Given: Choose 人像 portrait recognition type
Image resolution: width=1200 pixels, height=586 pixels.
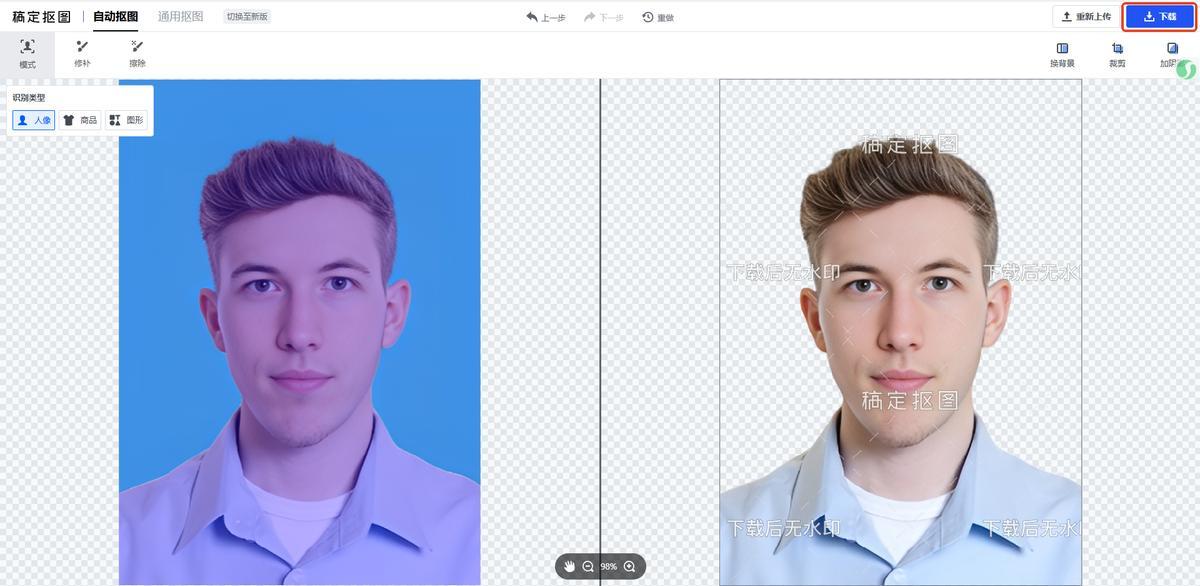Looking at the screenshot, I should click(34, 120).
